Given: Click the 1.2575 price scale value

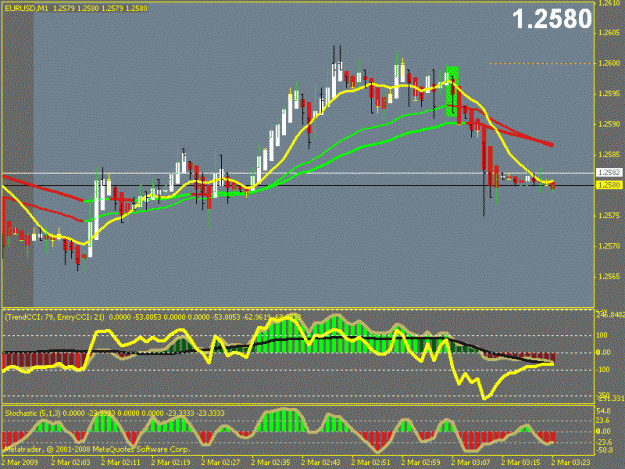Looking at the screenshot, I should (609, 216).
